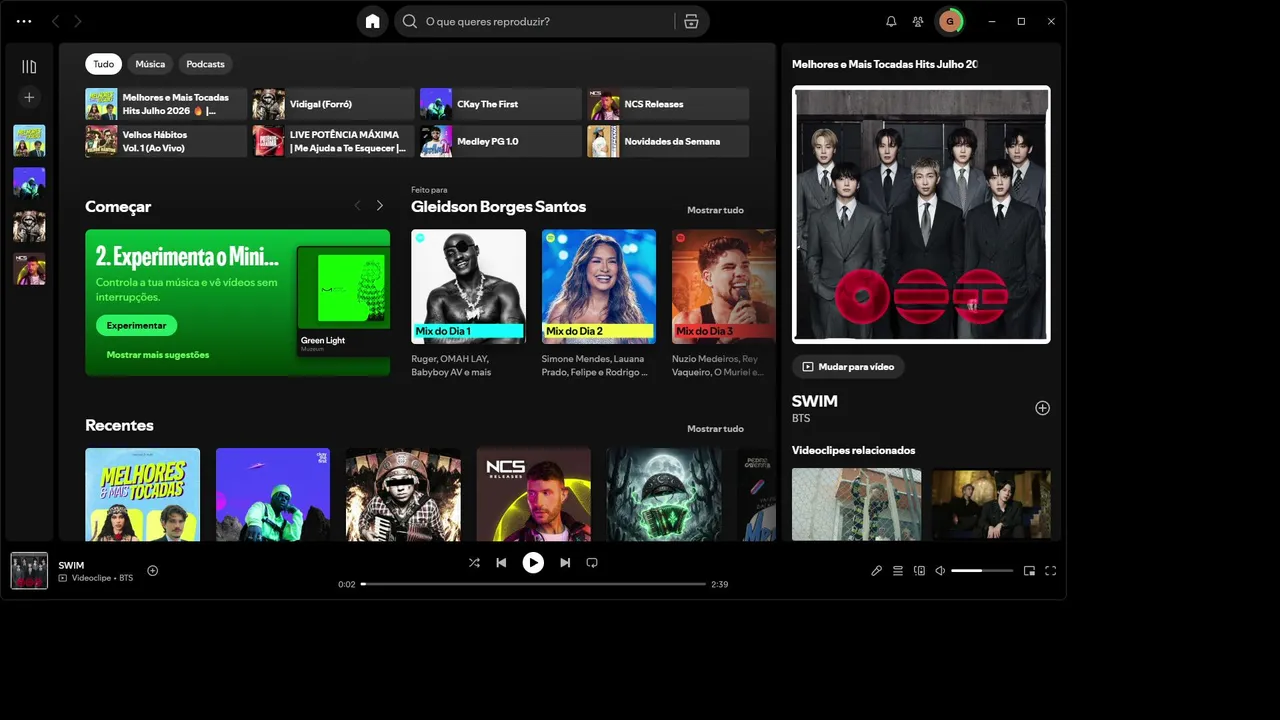Open the friends activity icon
This screenshot has width=1280, height=720.
(x=917, y=21)
